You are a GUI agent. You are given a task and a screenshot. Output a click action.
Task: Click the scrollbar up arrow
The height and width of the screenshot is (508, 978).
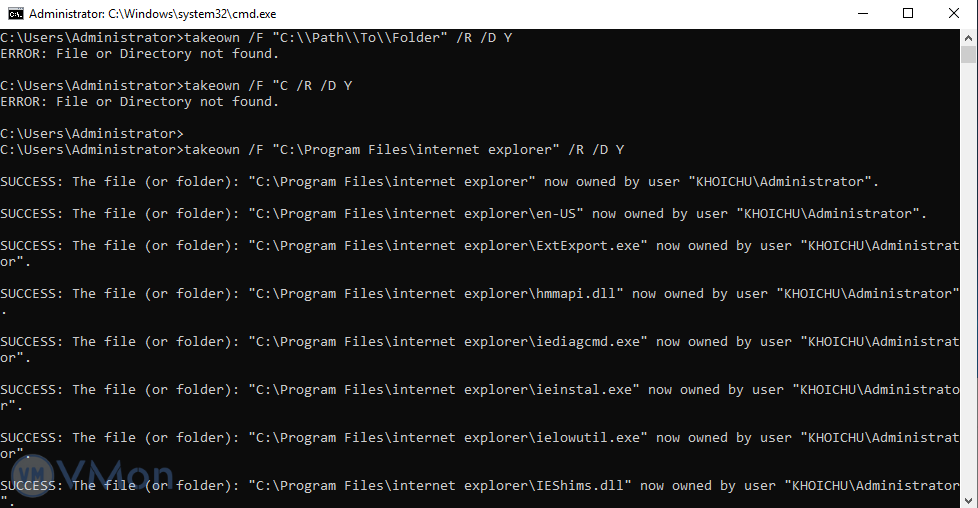[969, 37]
